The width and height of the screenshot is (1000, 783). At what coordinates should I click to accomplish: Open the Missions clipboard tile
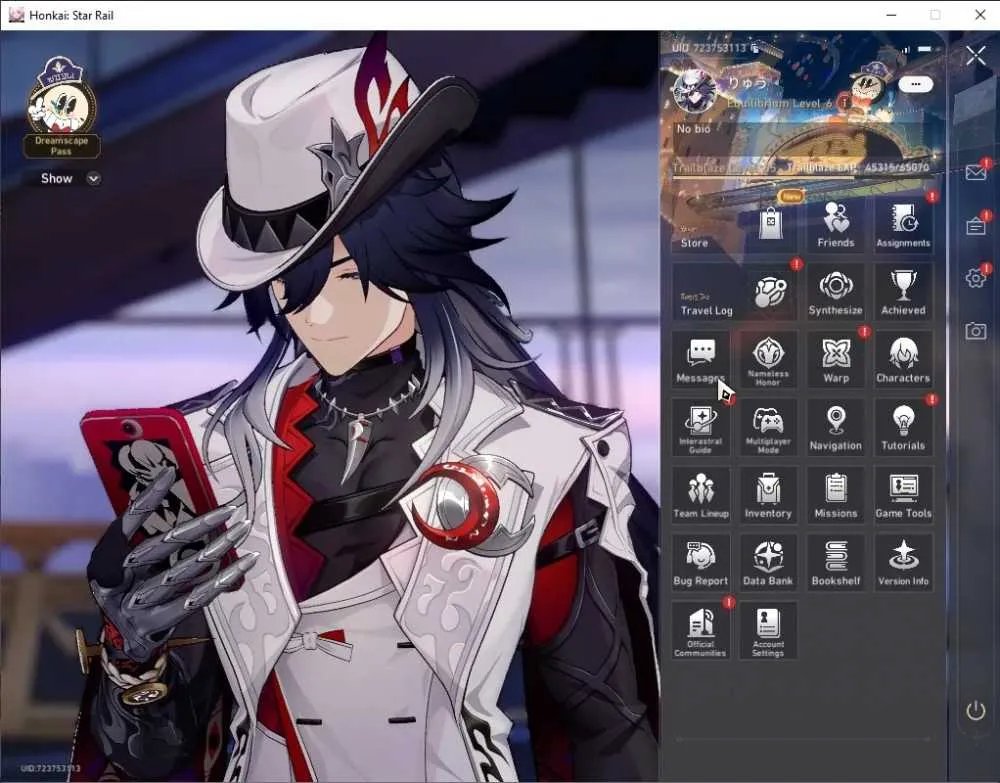click(835, 495)
